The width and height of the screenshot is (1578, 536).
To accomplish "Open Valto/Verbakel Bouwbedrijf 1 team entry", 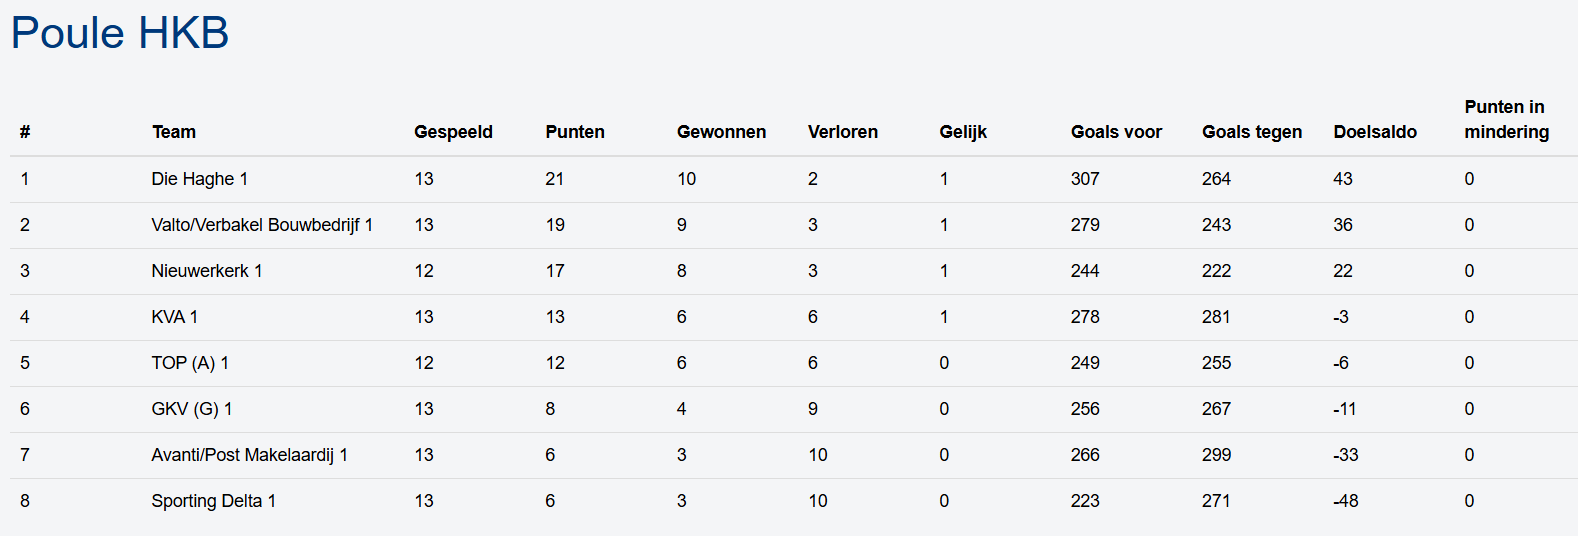I will pyautogui.click(x=262, y=225).
